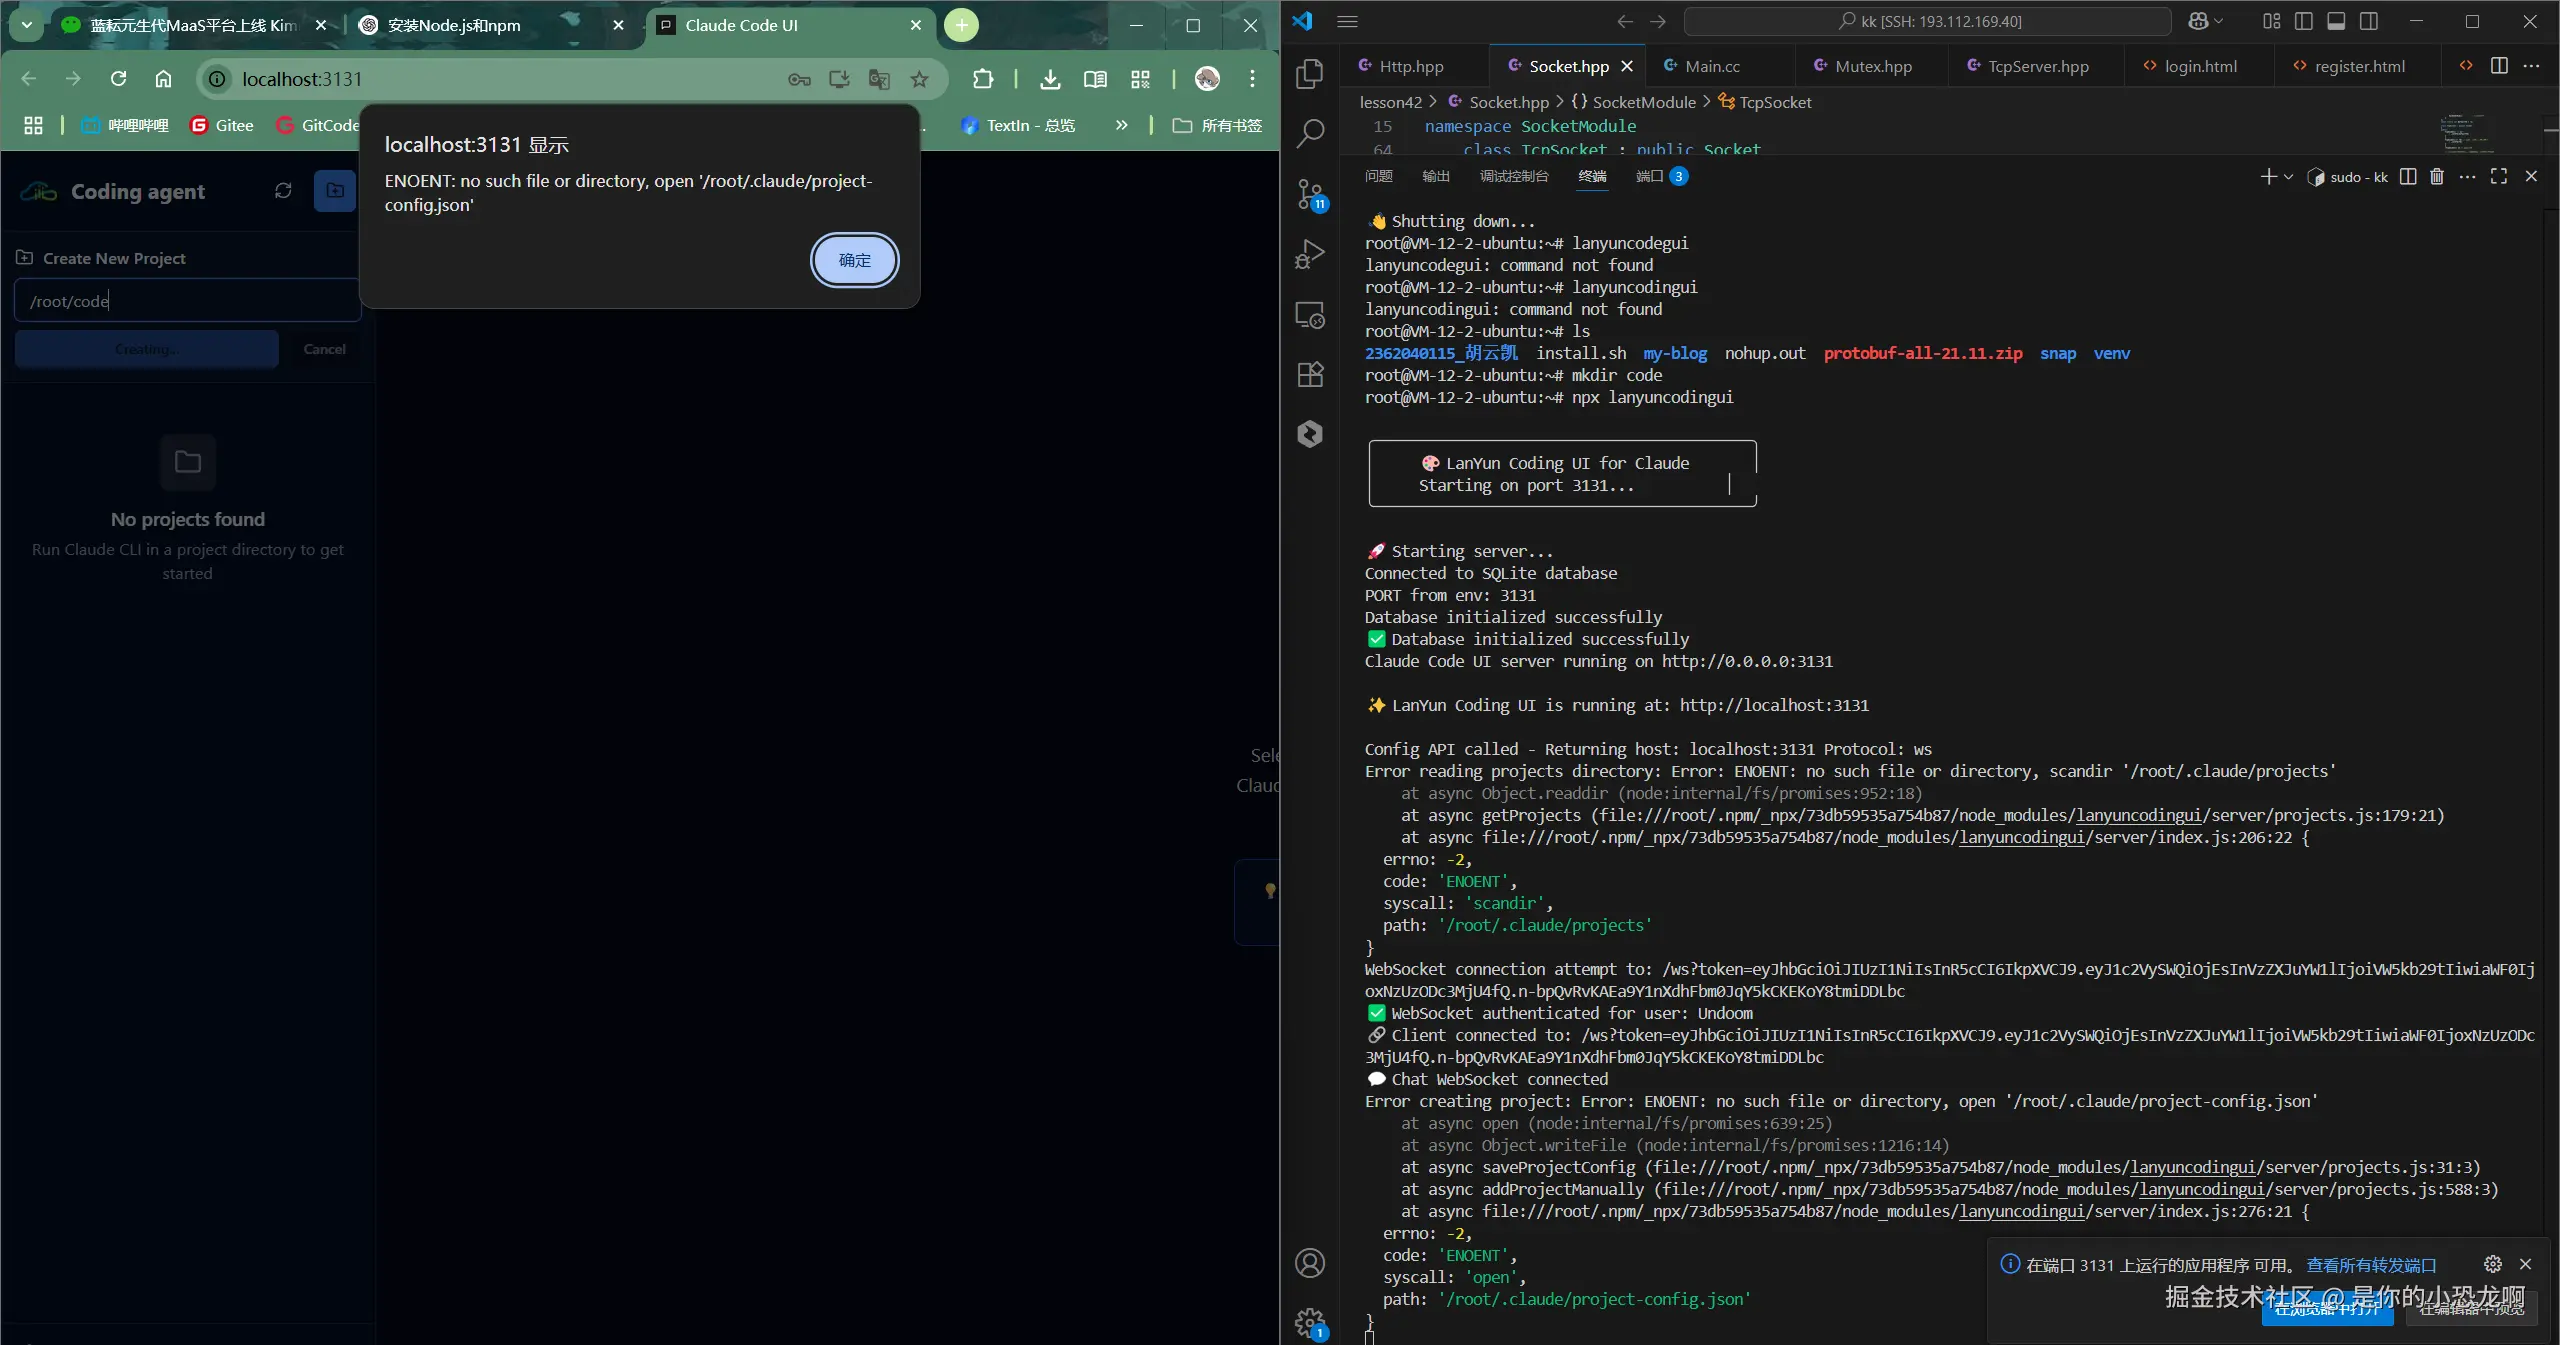Open Extensions view in activity bar
Image resolution: width=2560 pixels, height=1345 pixels.
pyautogui.click(x=1309, y=374)
